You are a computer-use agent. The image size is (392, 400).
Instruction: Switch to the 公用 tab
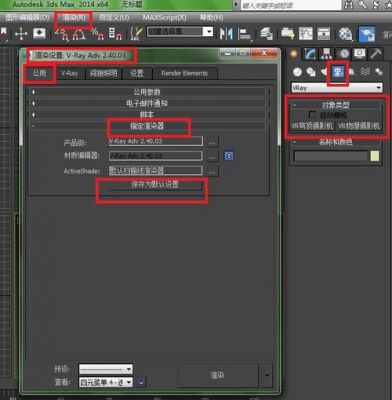click(39, 73)
